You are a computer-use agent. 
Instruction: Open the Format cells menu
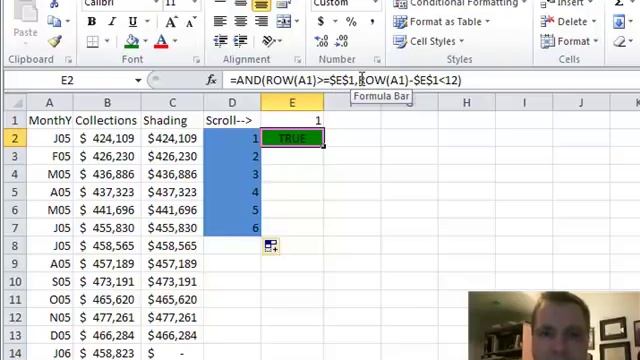pos(569,41)
